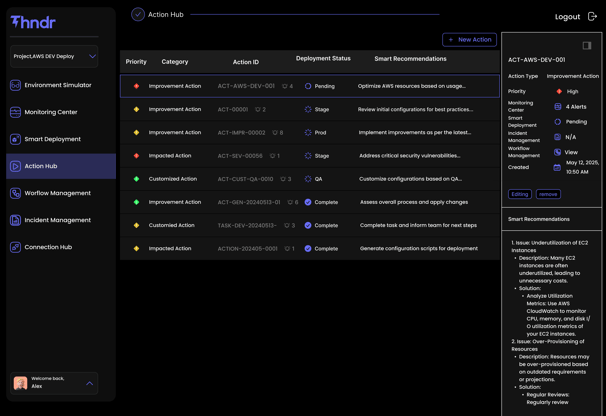Click red priority diamond for ACT-SEV-00056
Viewport: 606px width, 416px height.
(x=136, y=155)
